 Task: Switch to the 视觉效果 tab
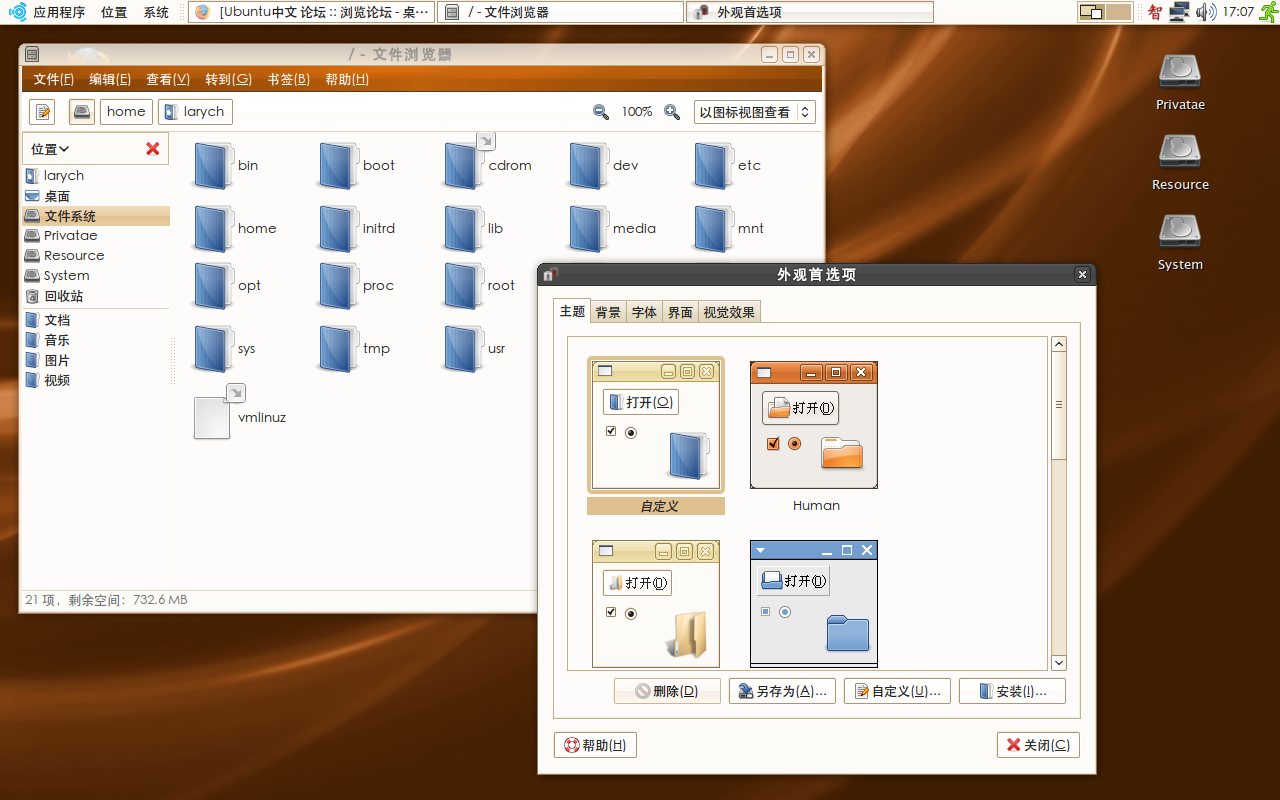pyautogui.click(x=729, y=312)
